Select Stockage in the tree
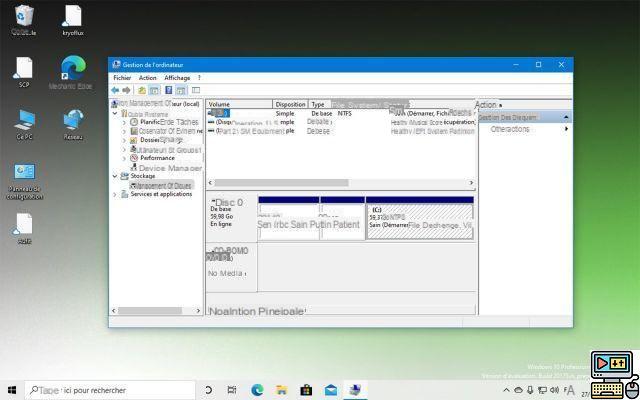The image size is (640, 400). pyautogui.click(x=142, y=176)
